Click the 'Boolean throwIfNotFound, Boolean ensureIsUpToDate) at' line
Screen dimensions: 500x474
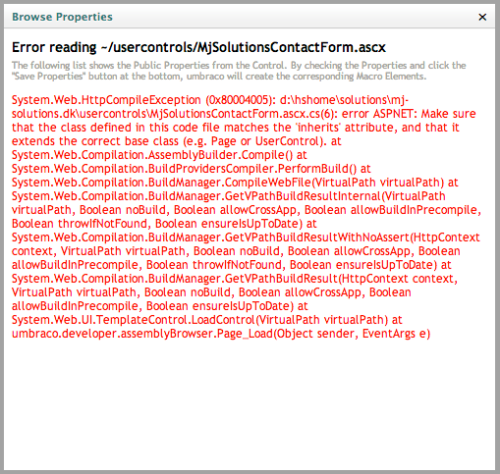pos(164,224)
